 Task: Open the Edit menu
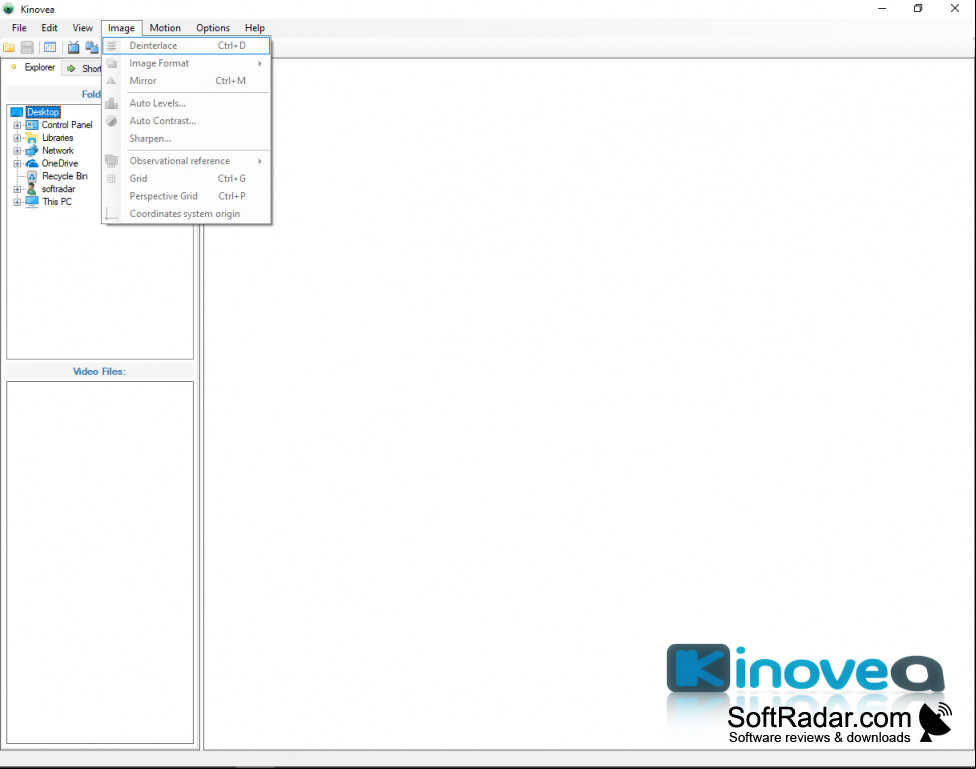coord(49,28)
